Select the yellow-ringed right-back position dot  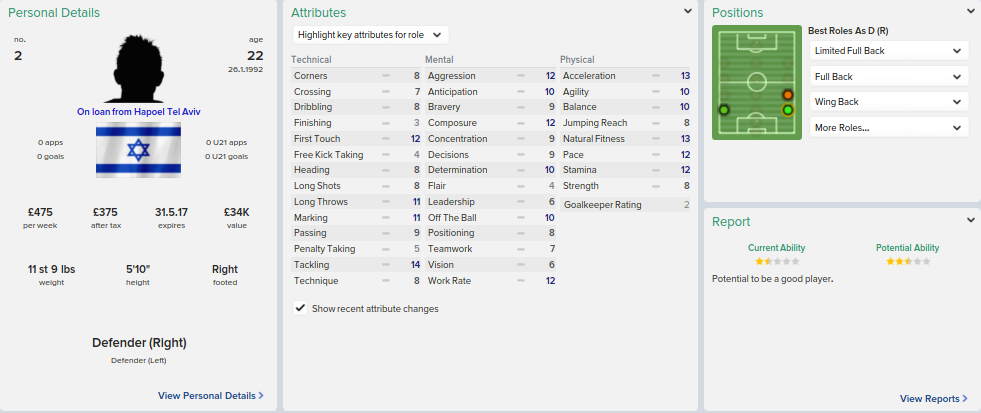pyautogui.click(x=788, y=110)
